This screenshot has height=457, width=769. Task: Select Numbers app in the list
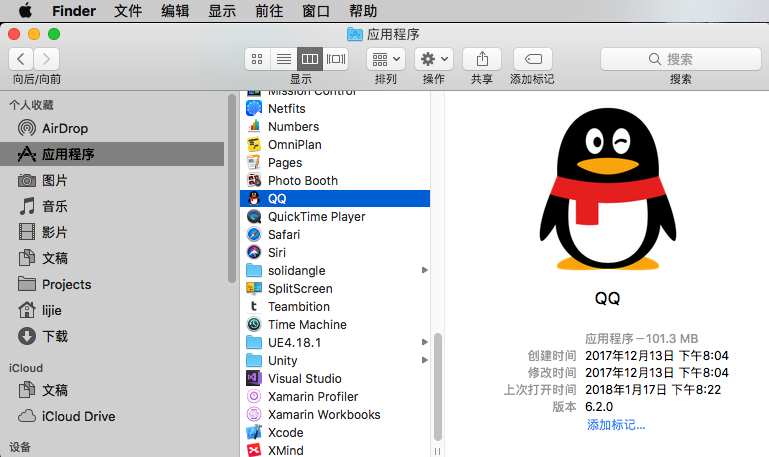[x=335, y=127]
